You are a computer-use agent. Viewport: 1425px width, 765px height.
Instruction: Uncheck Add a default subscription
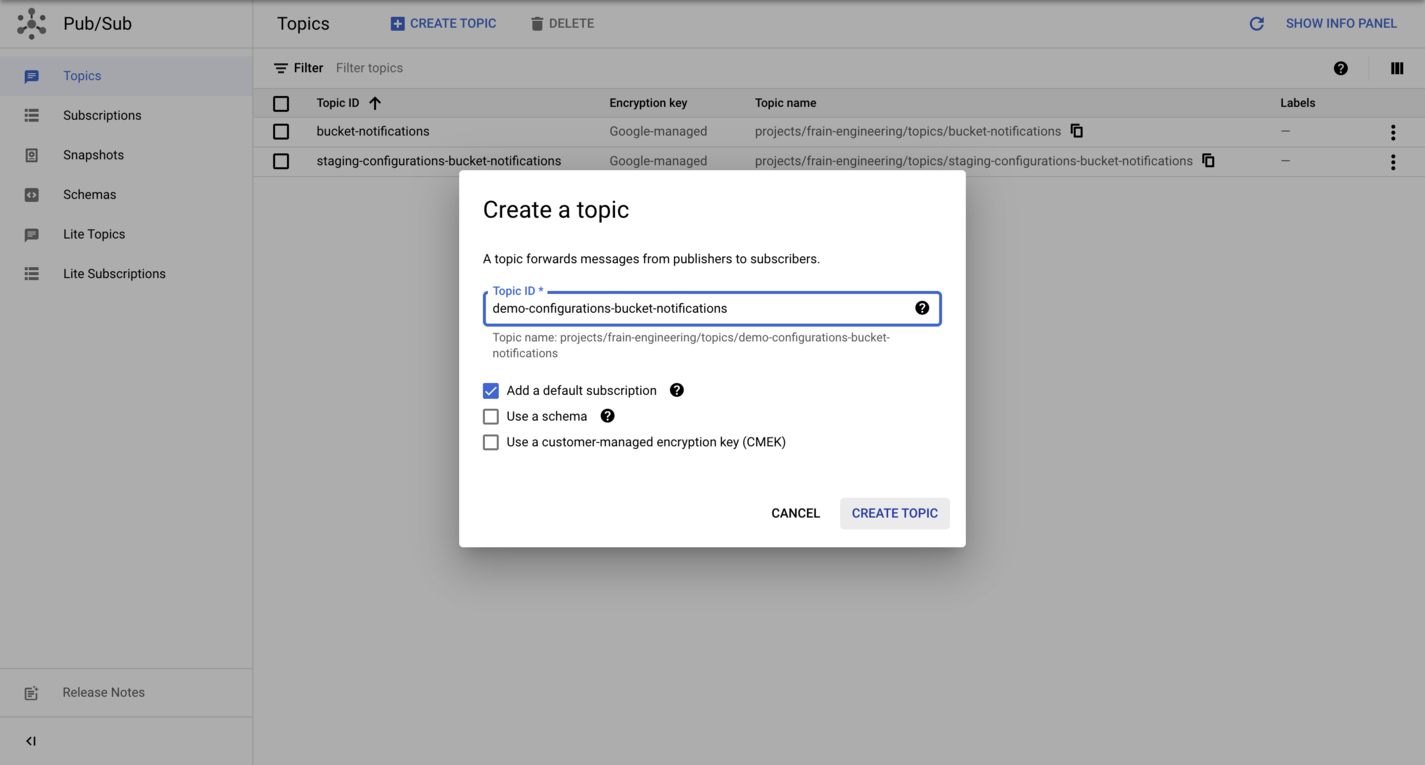click(491, 390)
